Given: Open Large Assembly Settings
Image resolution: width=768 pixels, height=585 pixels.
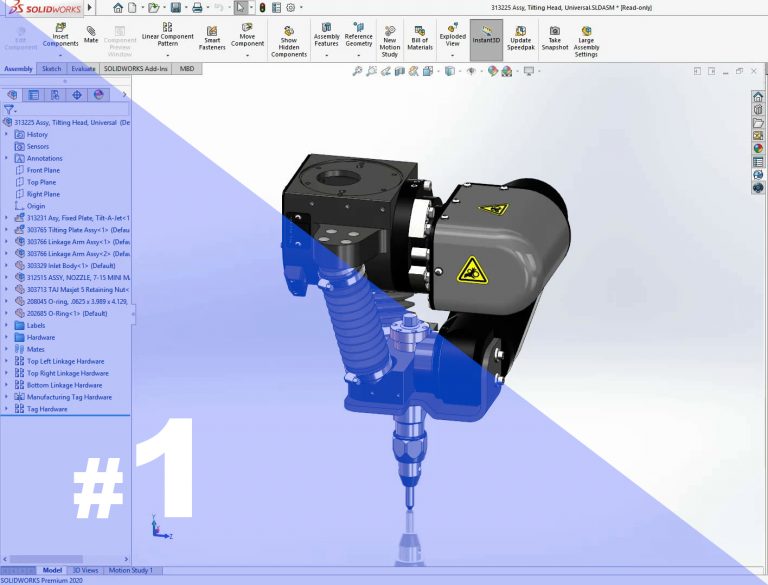Looking at the screenshot, I should [x=586, y=38].
